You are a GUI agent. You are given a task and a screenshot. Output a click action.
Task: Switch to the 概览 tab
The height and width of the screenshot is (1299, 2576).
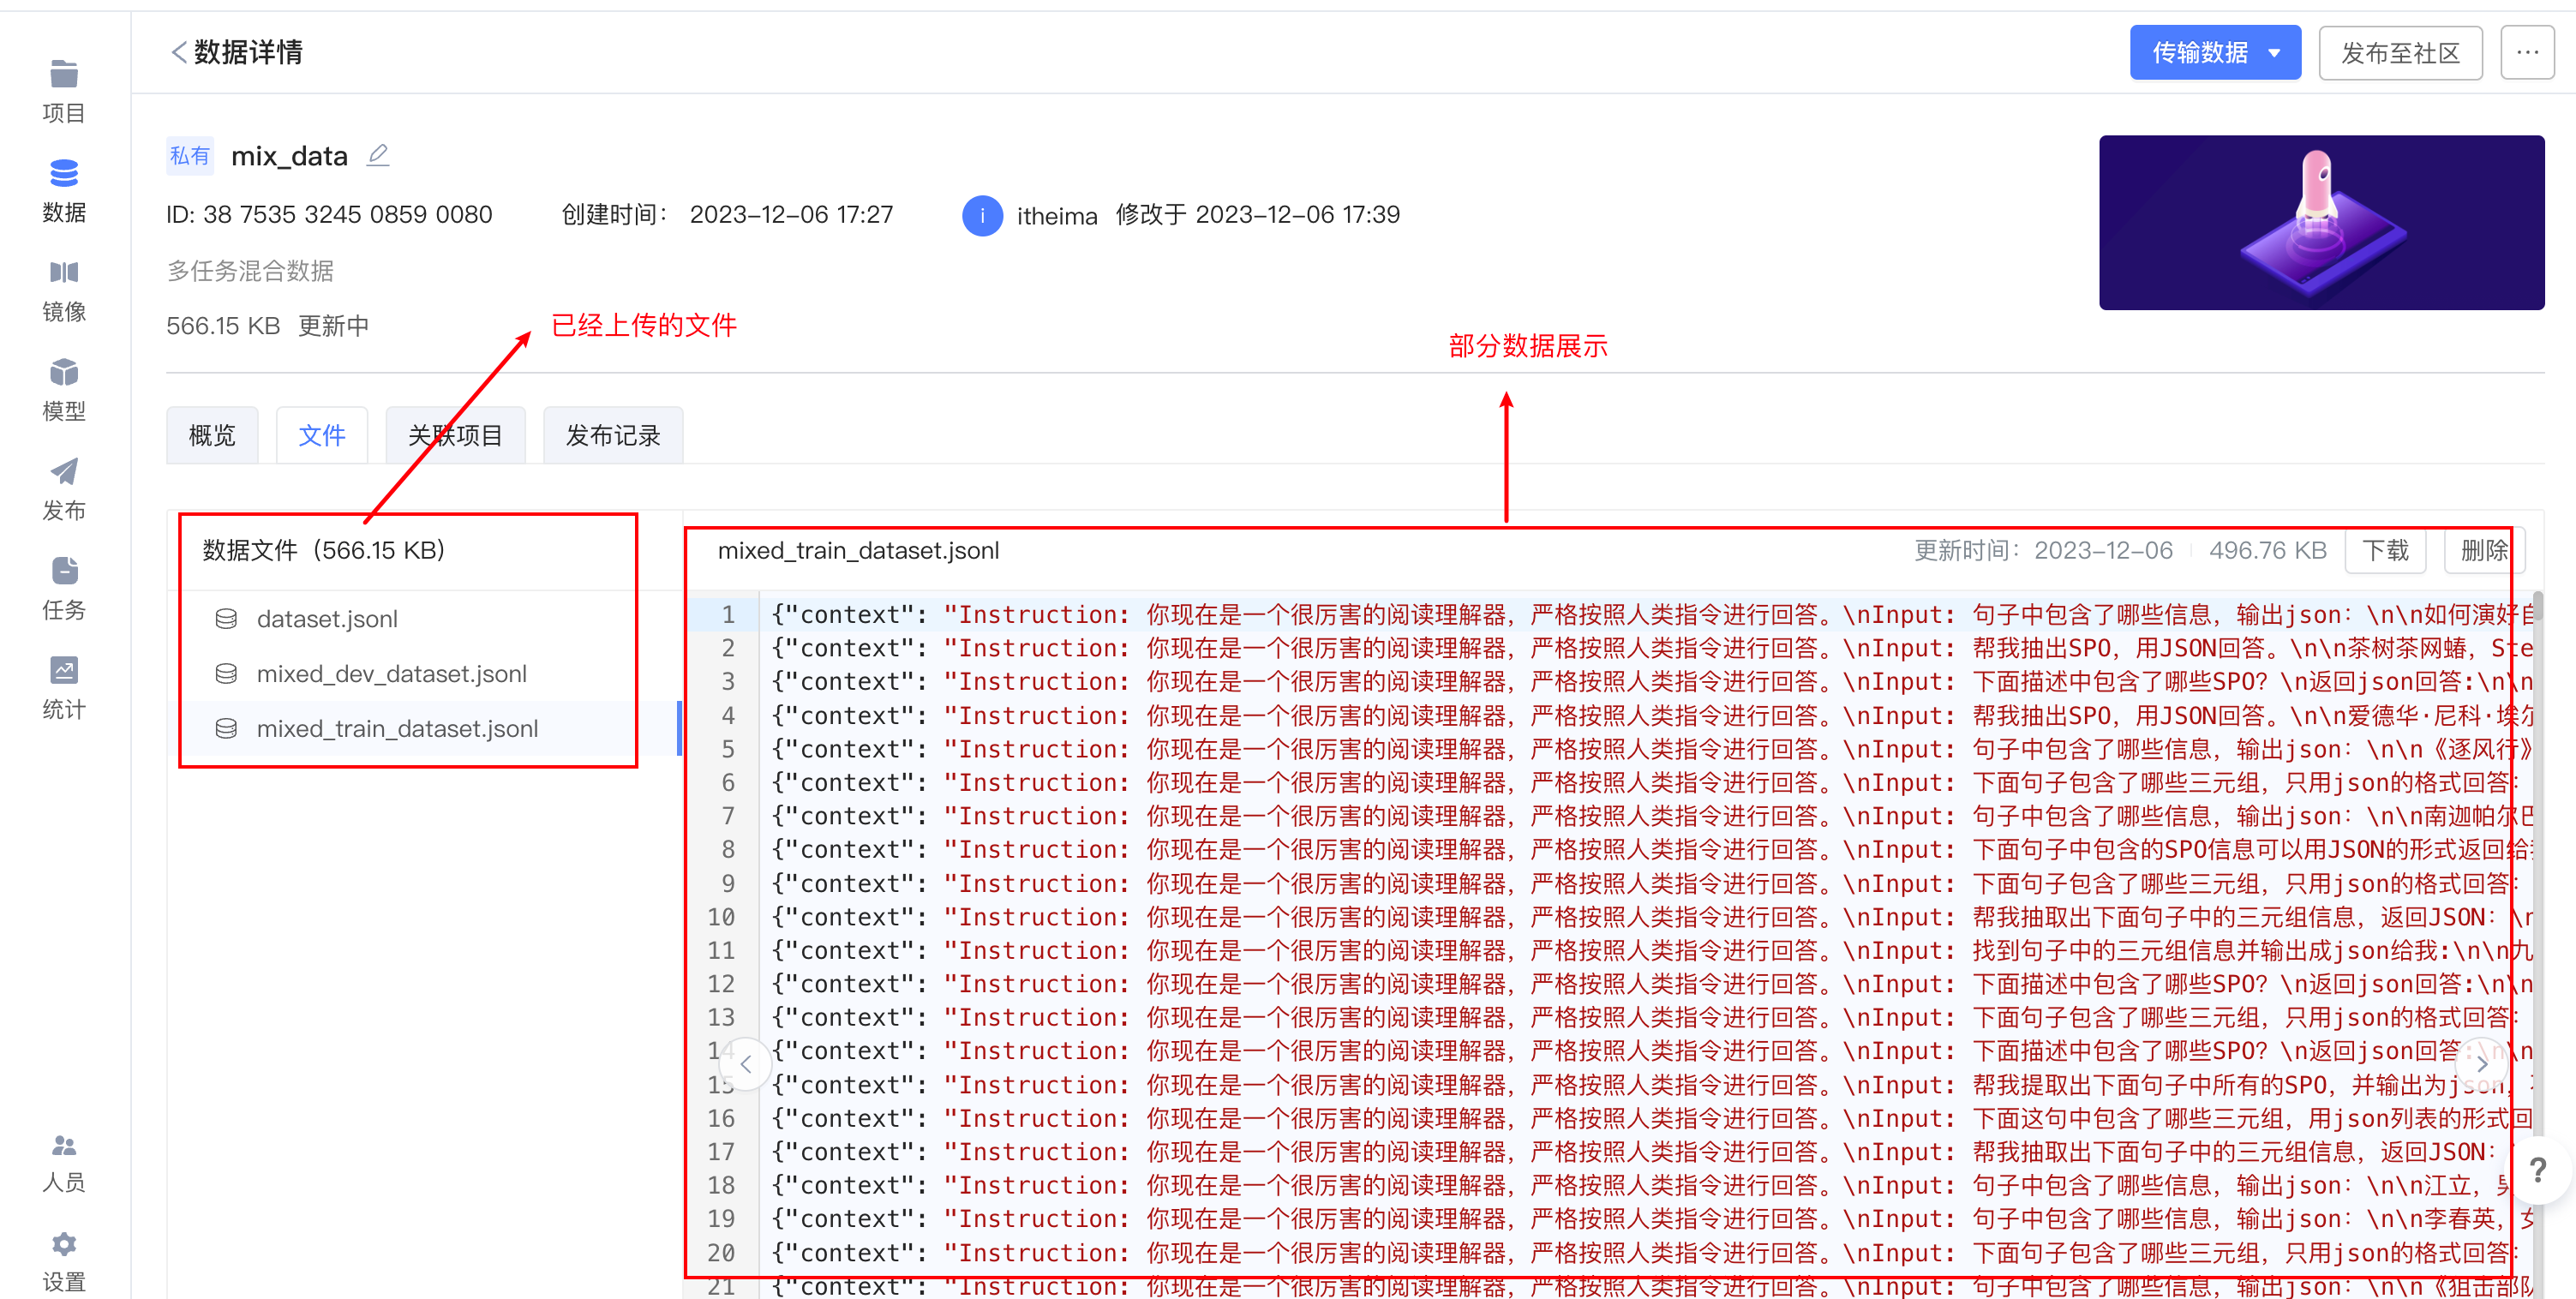[212, 435]
